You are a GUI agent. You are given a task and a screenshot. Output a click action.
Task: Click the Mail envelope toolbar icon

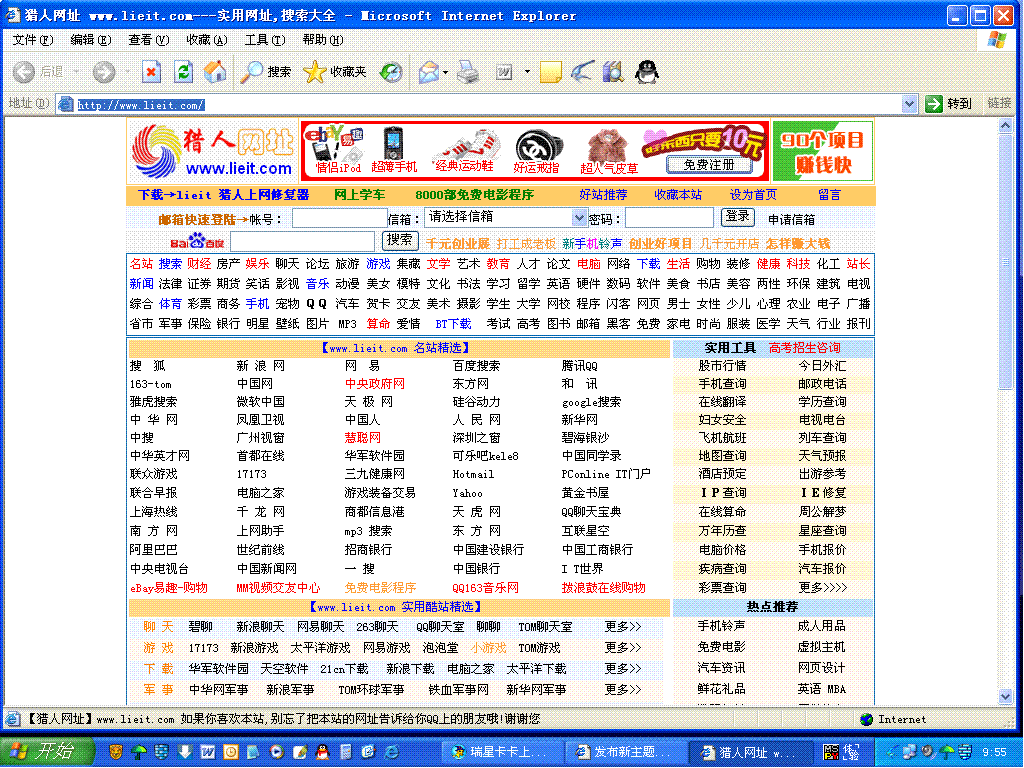pyautogui.click(x=427, y=72)
